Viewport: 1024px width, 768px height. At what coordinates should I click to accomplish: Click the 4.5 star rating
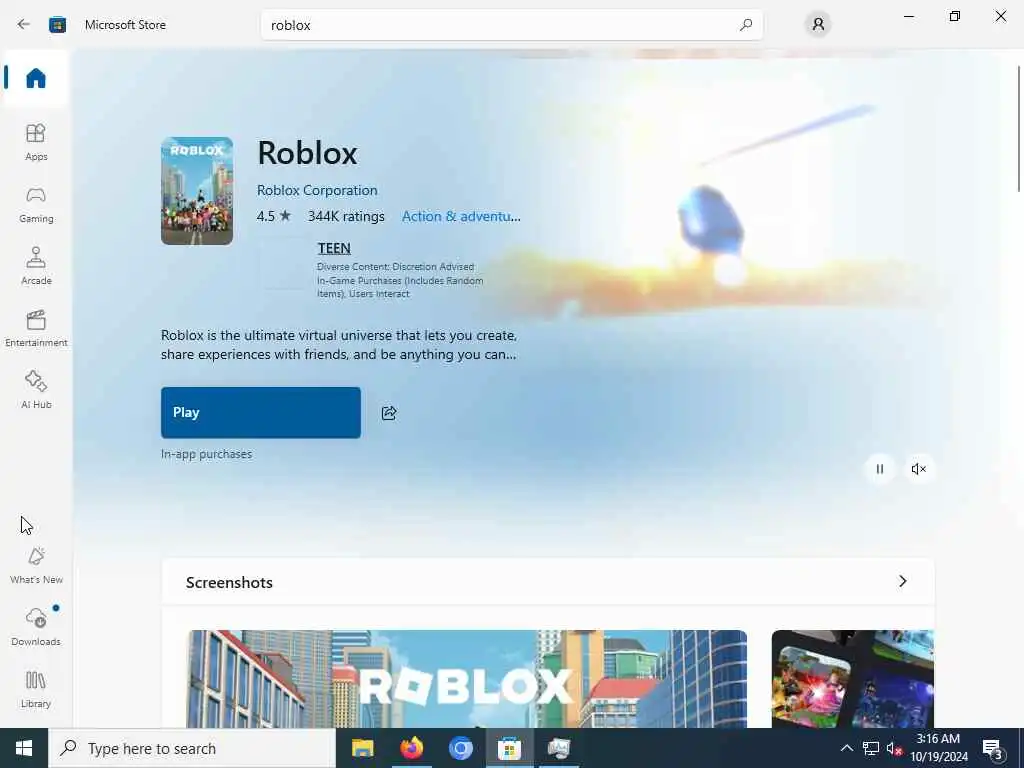pyautogui.click(x=274, y=216)
